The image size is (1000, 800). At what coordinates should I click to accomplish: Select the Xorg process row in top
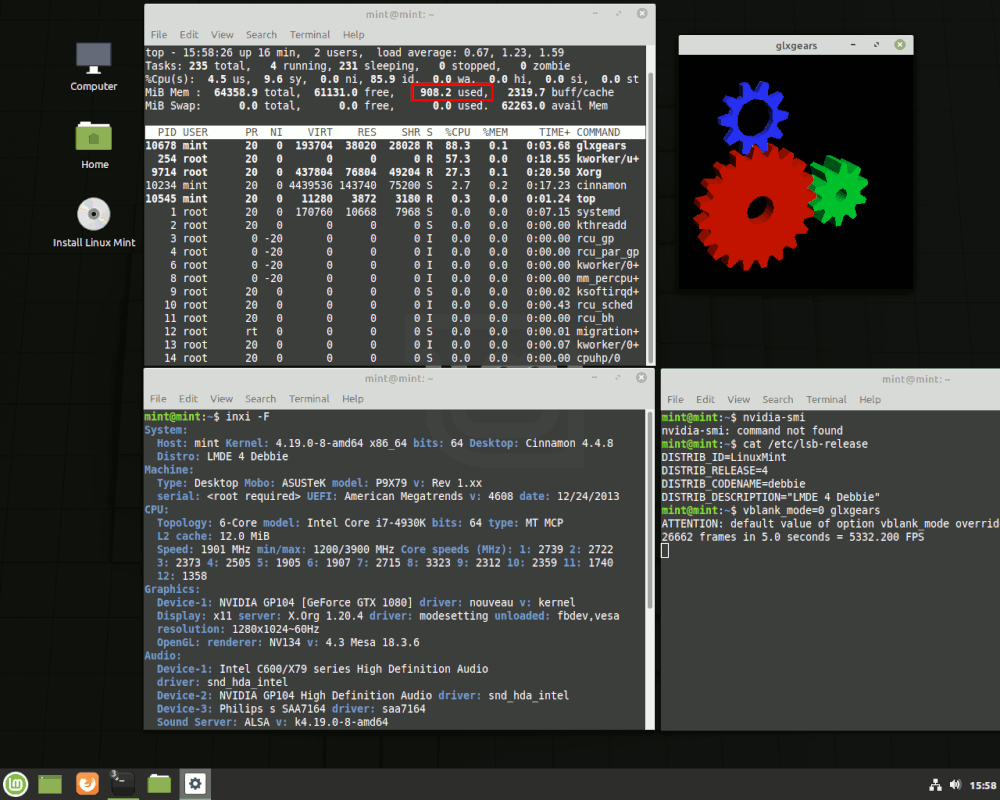pyautogui.click(x=395, y=172)
